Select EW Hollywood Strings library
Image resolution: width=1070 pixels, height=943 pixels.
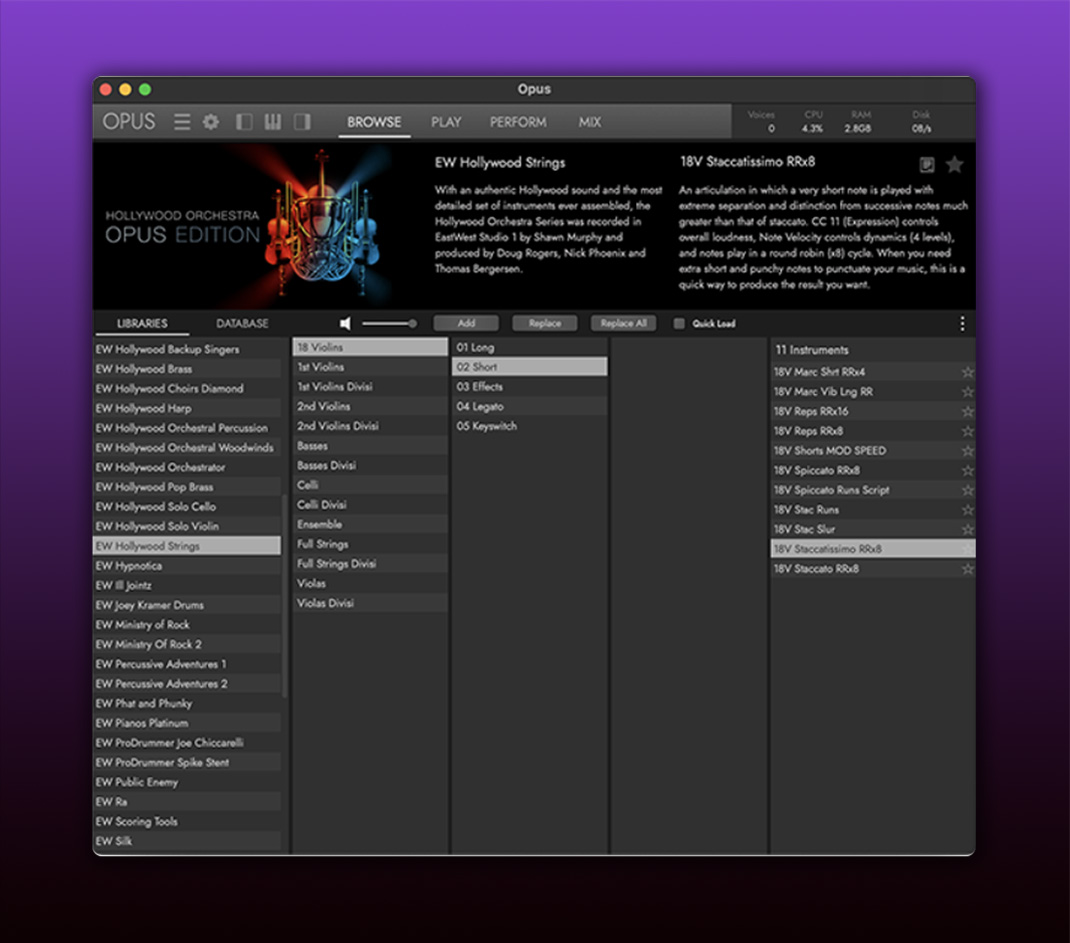(x=187, y=546)
